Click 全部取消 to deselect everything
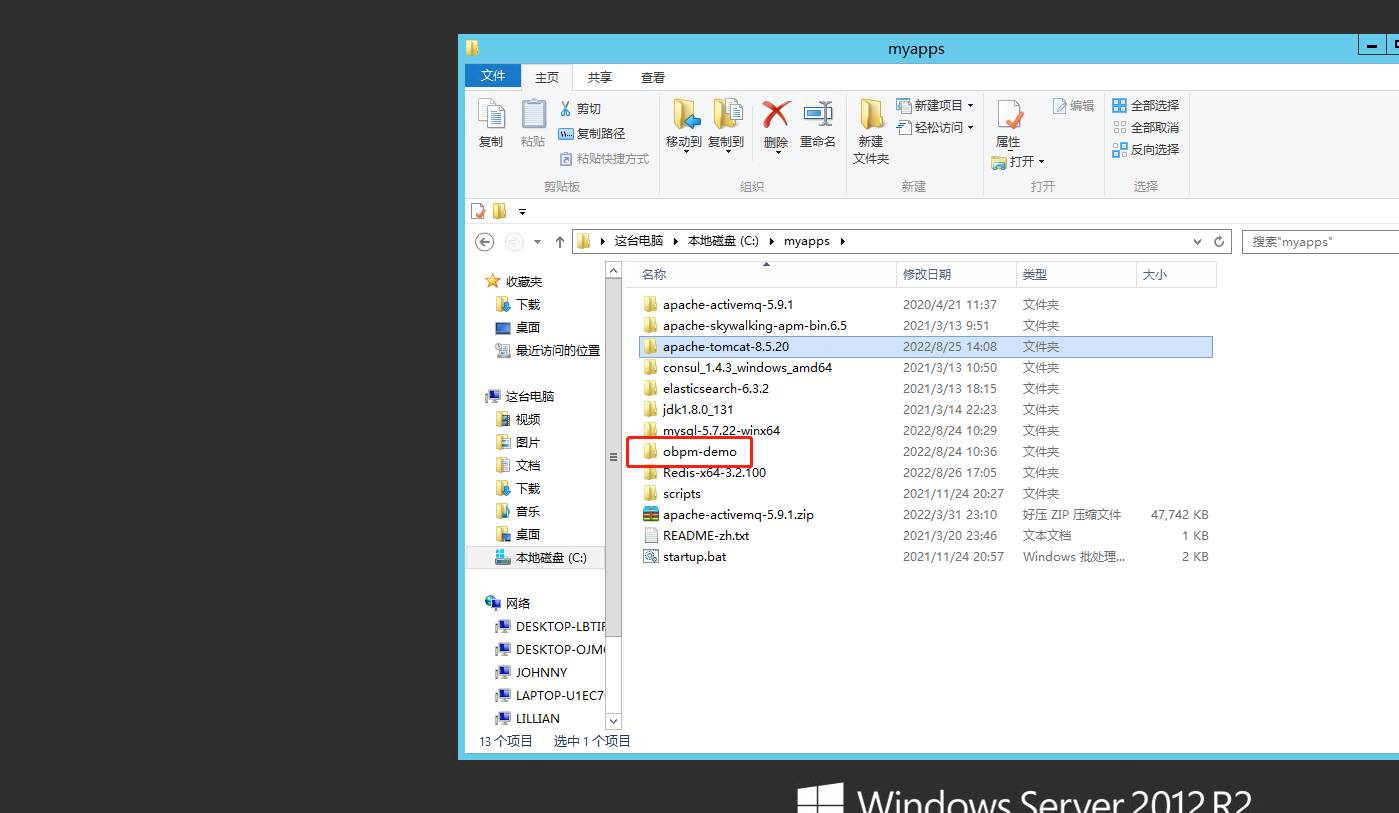Screen dimensions: 1399x813 pos(1146,127)
